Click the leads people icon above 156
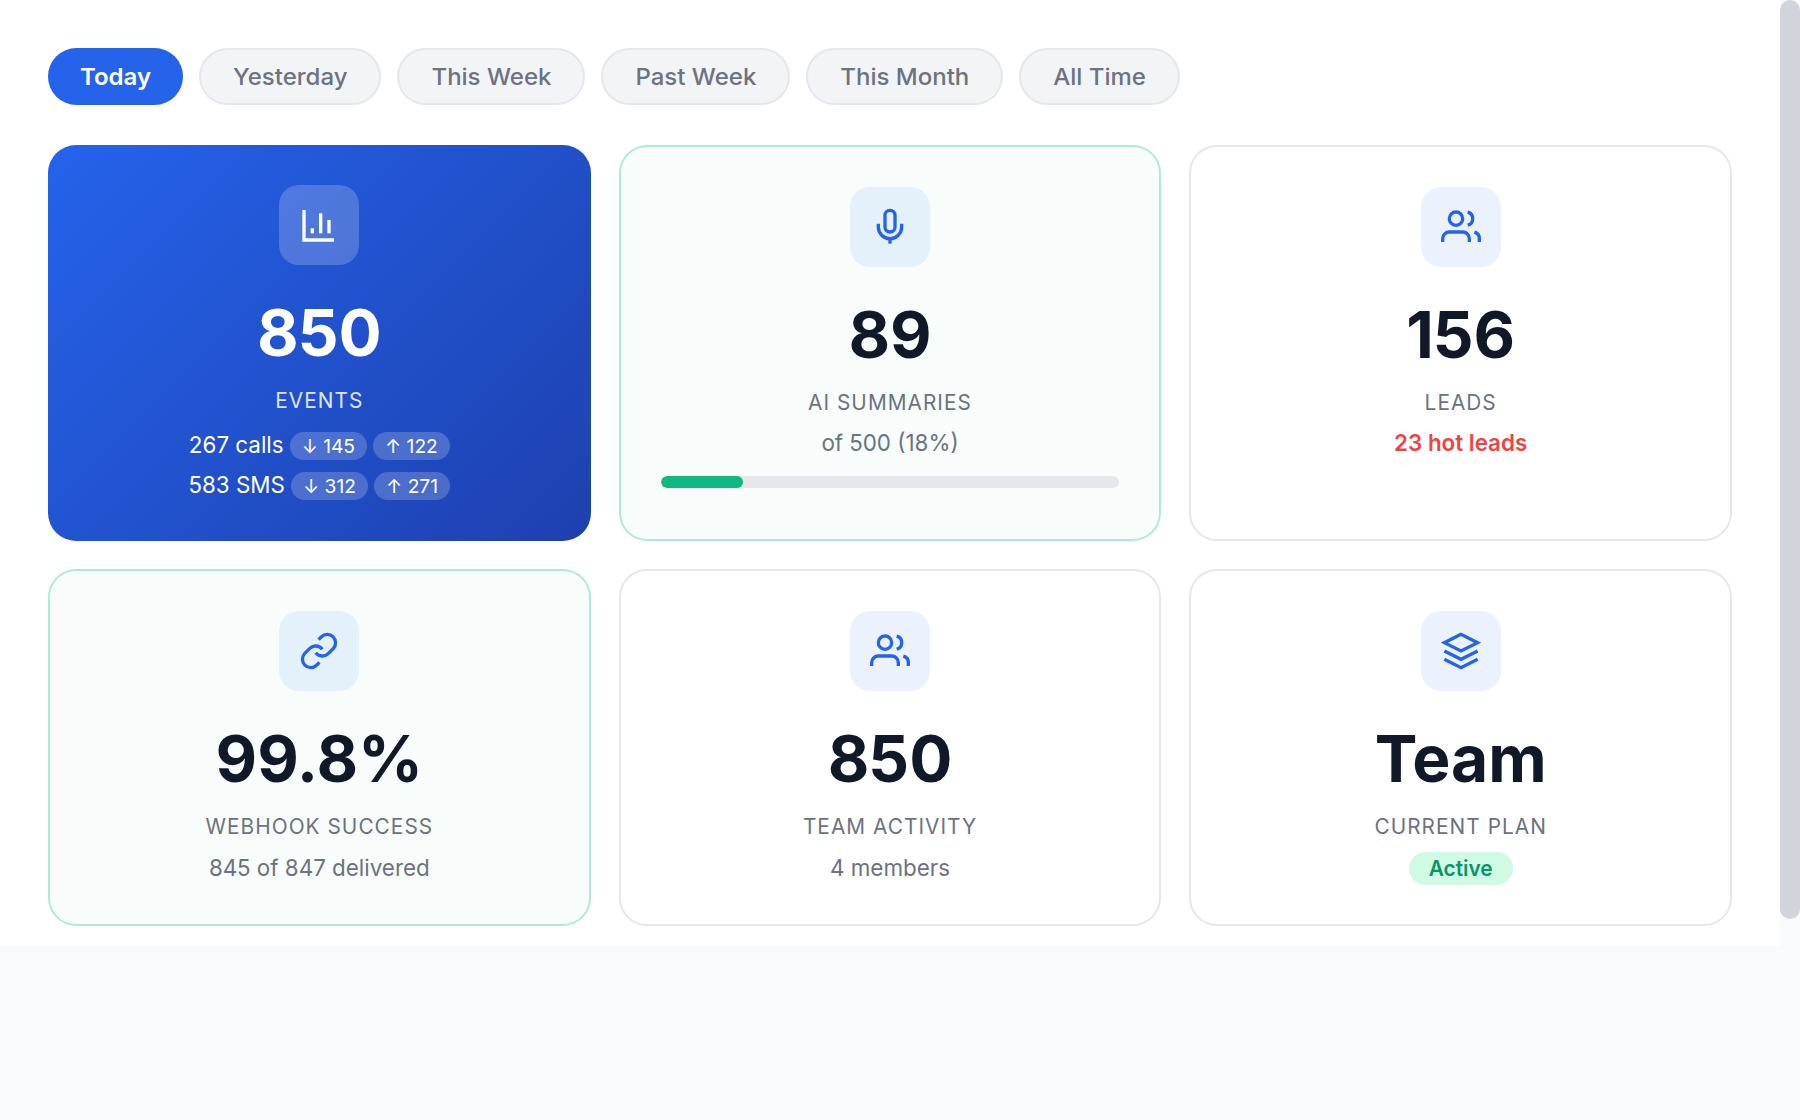This screenshot has height=1120, width=1800. (1460, 227)
